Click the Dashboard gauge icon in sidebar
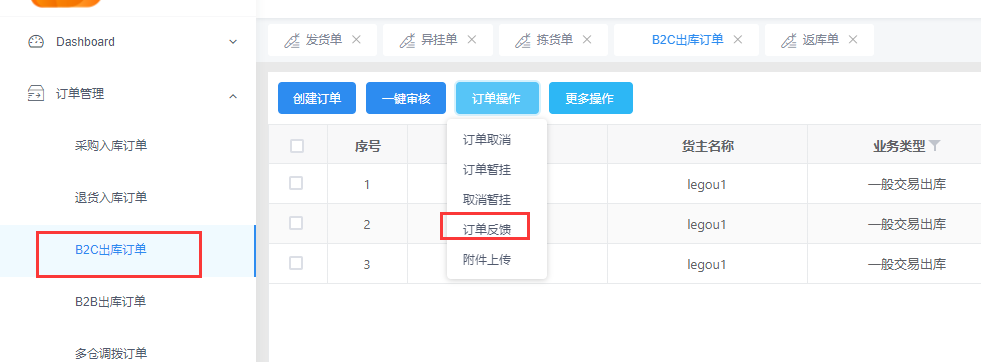This screenshot has width=981, height=362. (x=36, y=42)
